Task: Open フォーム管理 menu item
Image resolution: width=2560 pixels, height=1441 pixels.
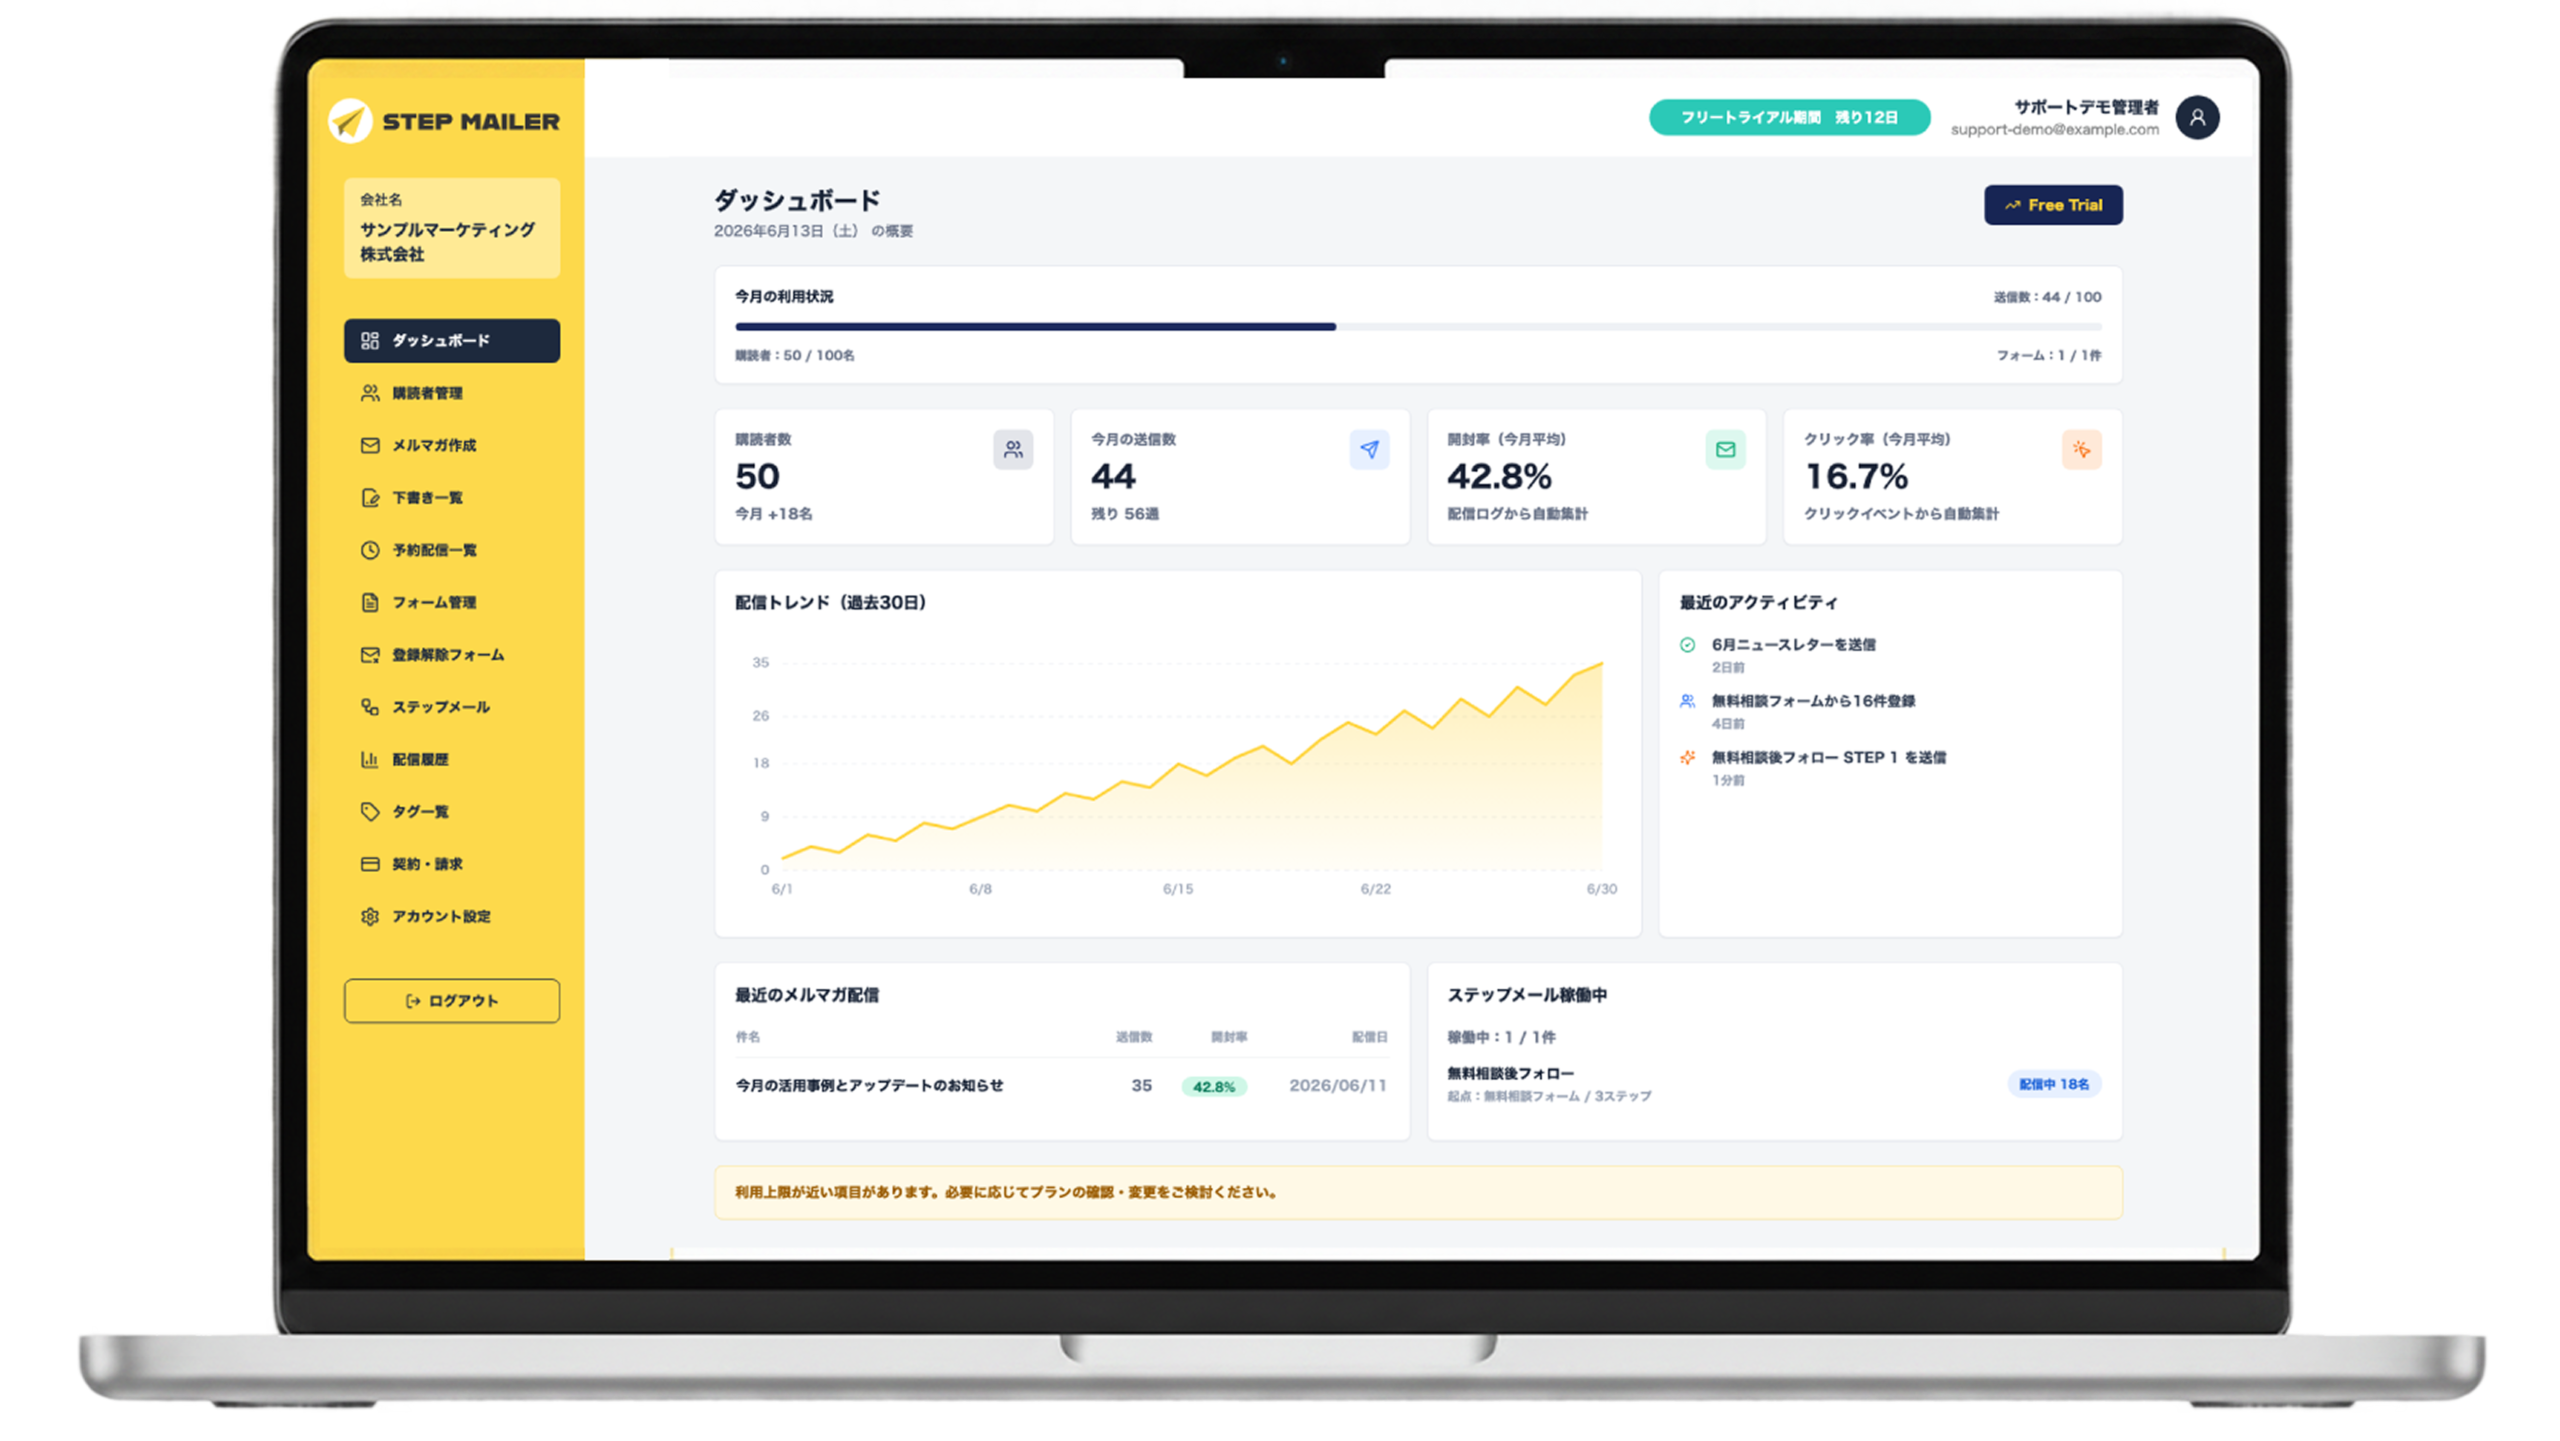Action: (452, 602)
